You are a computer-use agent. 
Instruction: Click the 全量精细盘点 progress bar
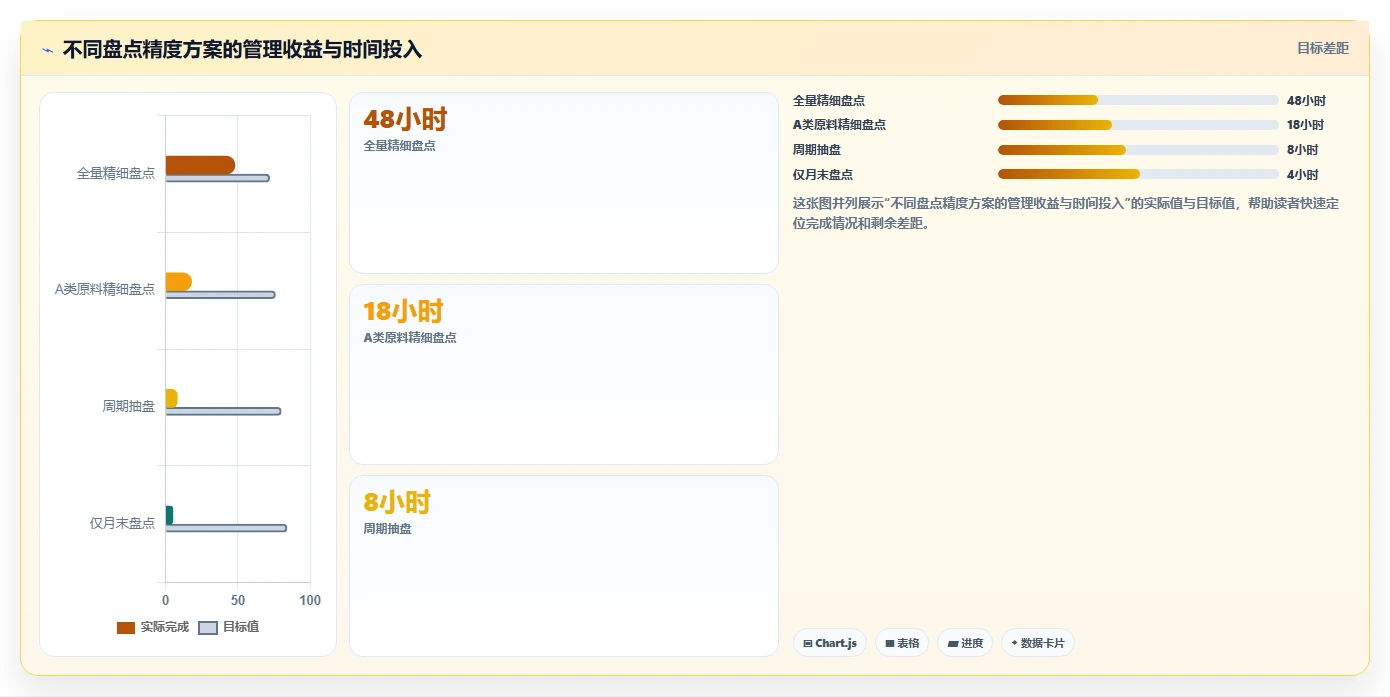pyautogui.click(x=1138, y=100)
